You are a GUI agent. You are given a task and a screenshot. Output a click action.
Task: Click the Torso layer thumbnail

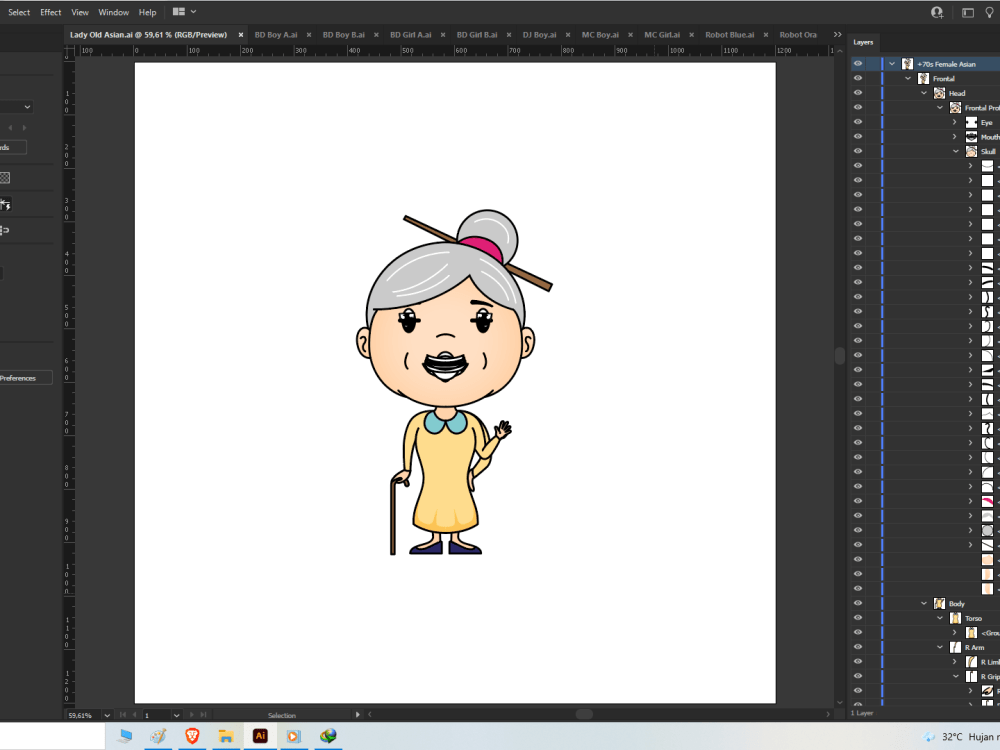(x=955, y=618)
